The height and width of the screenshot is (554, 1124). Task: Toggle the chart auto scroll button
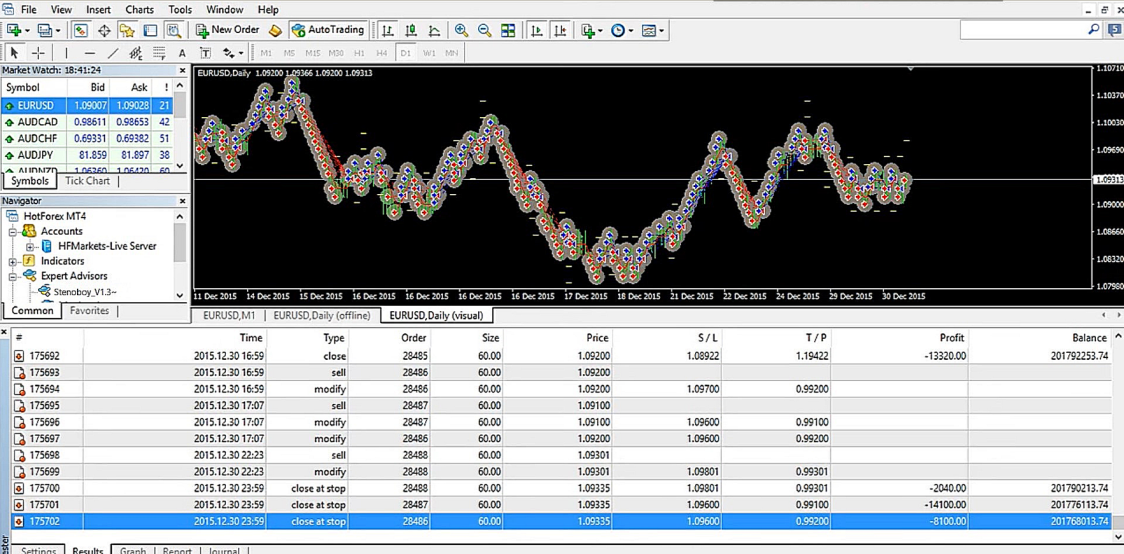[537, 31]
